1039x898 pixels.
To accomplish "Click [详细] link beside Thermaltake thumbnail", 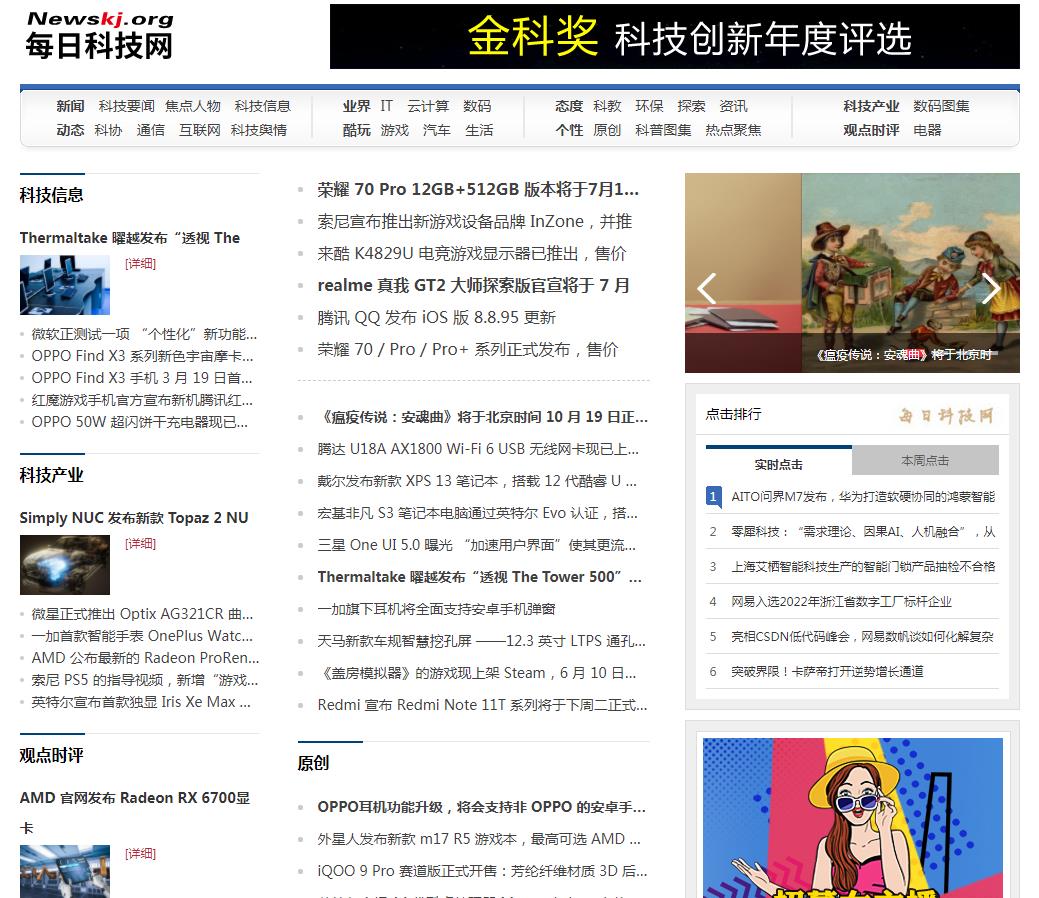I will point(140,264).
